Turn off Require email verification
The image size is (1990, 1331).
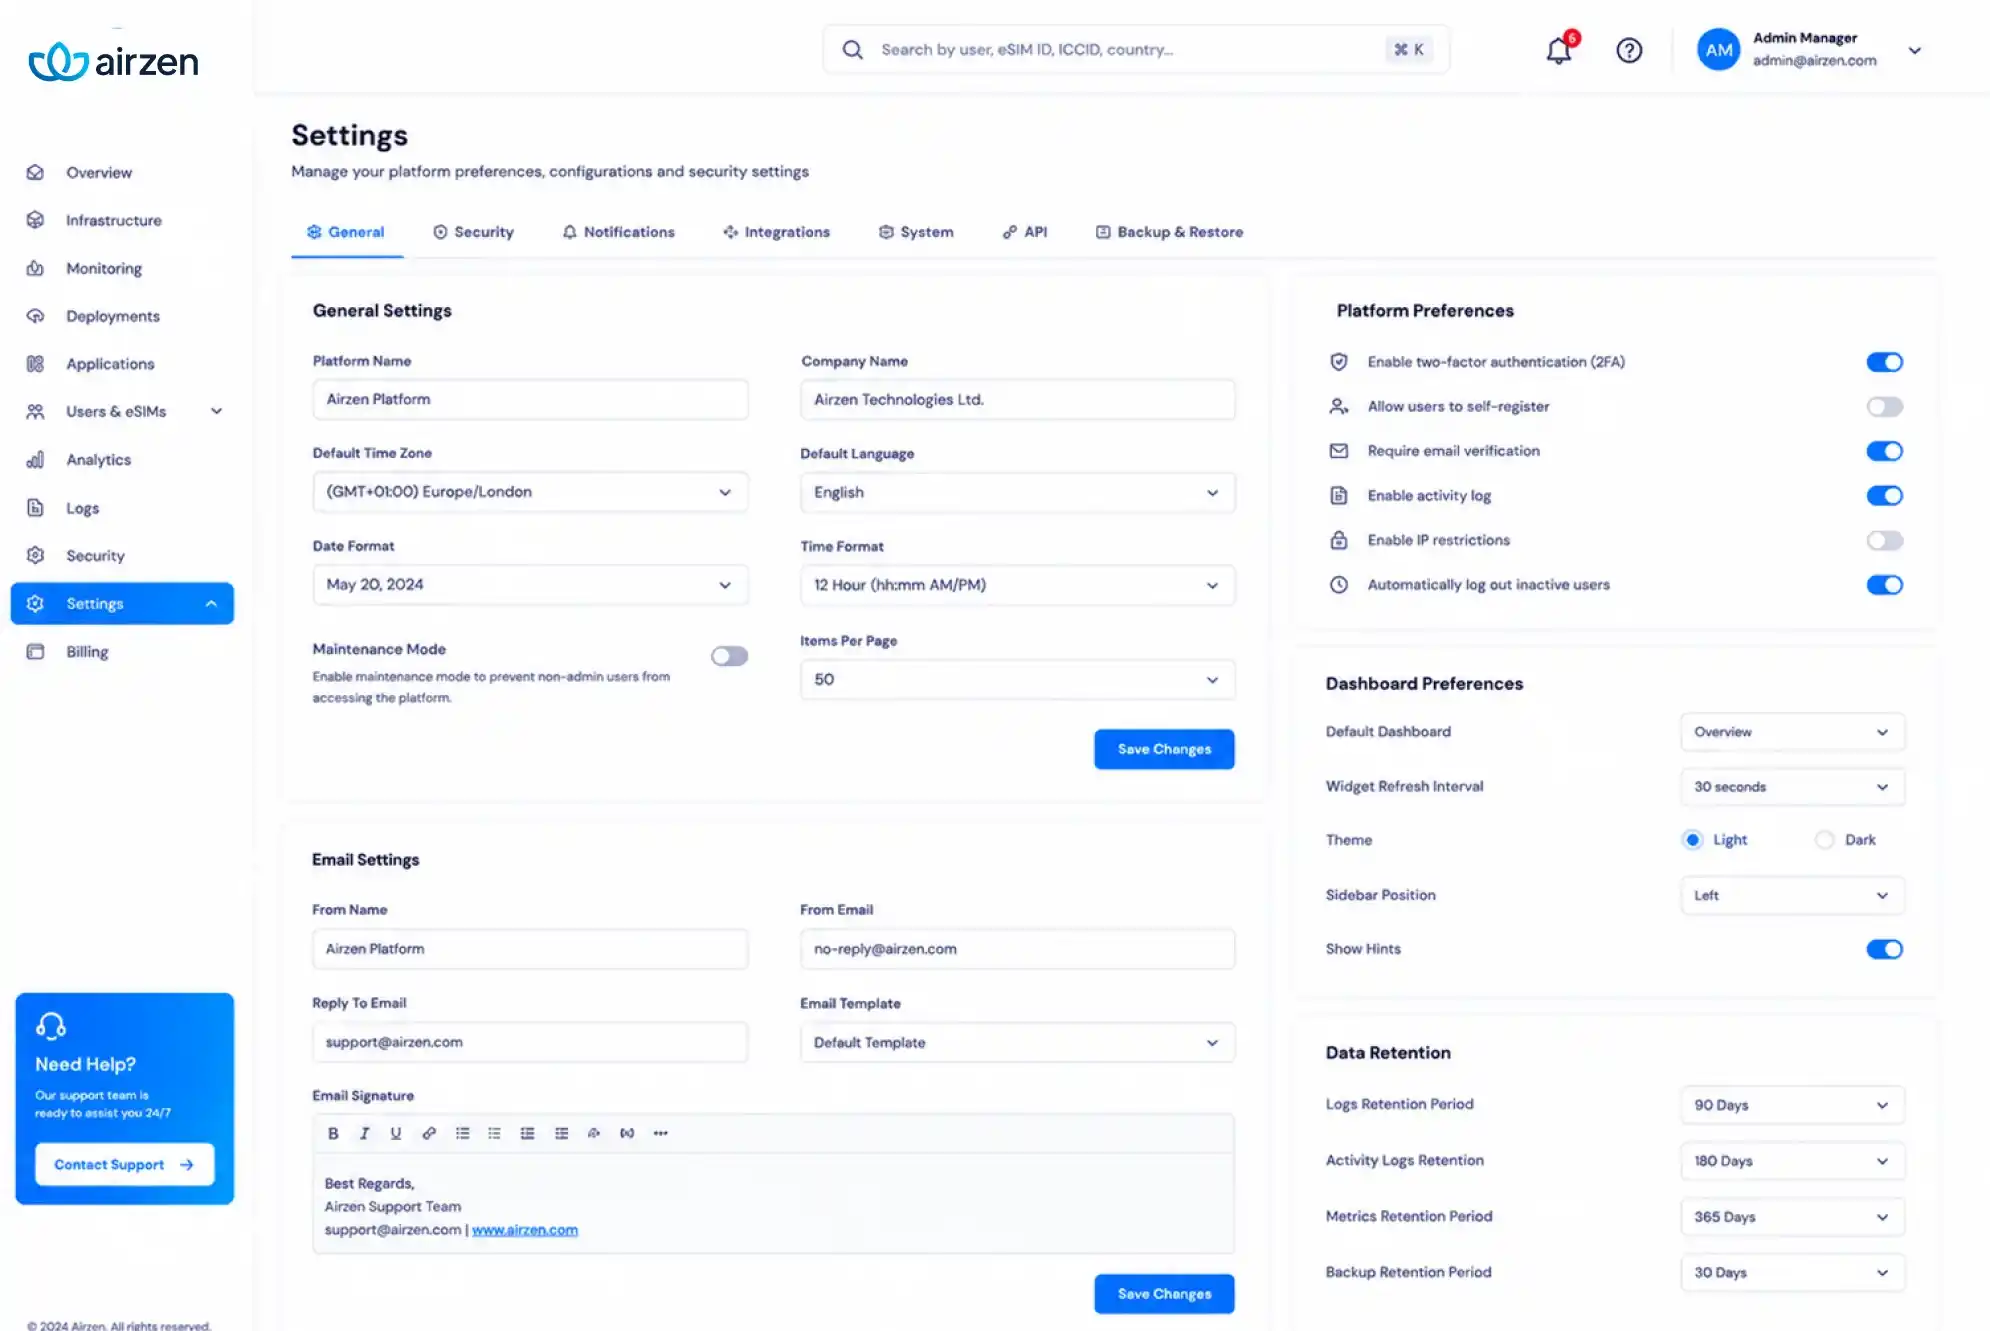coord(1884,451)
